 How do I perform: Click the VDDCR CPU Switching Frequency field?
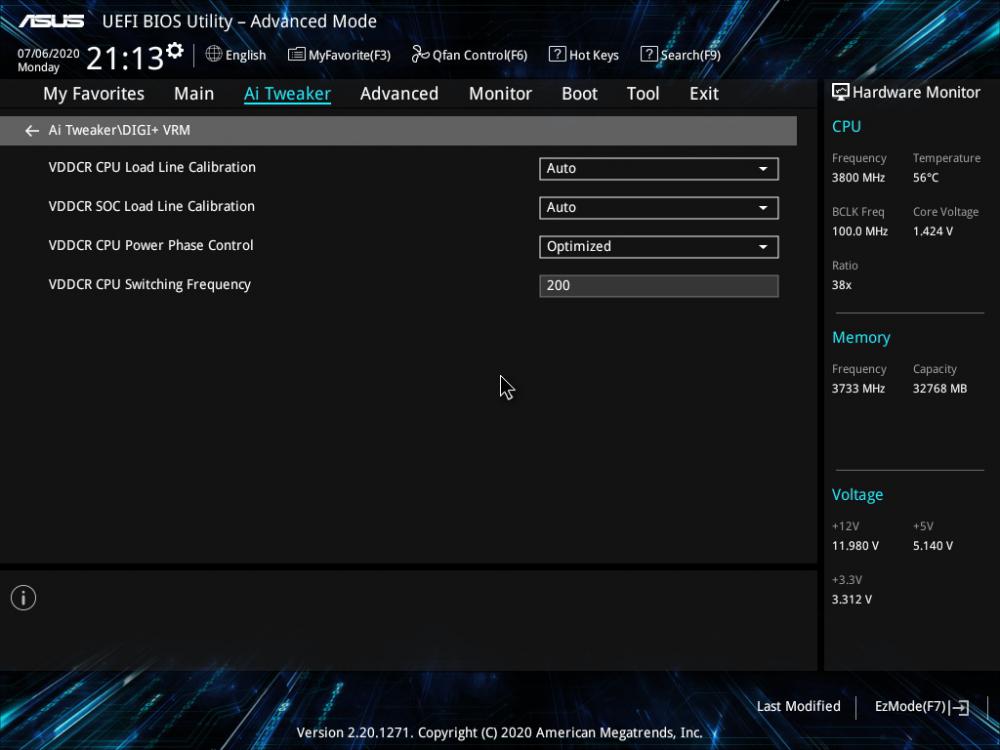tap(659, 286)
